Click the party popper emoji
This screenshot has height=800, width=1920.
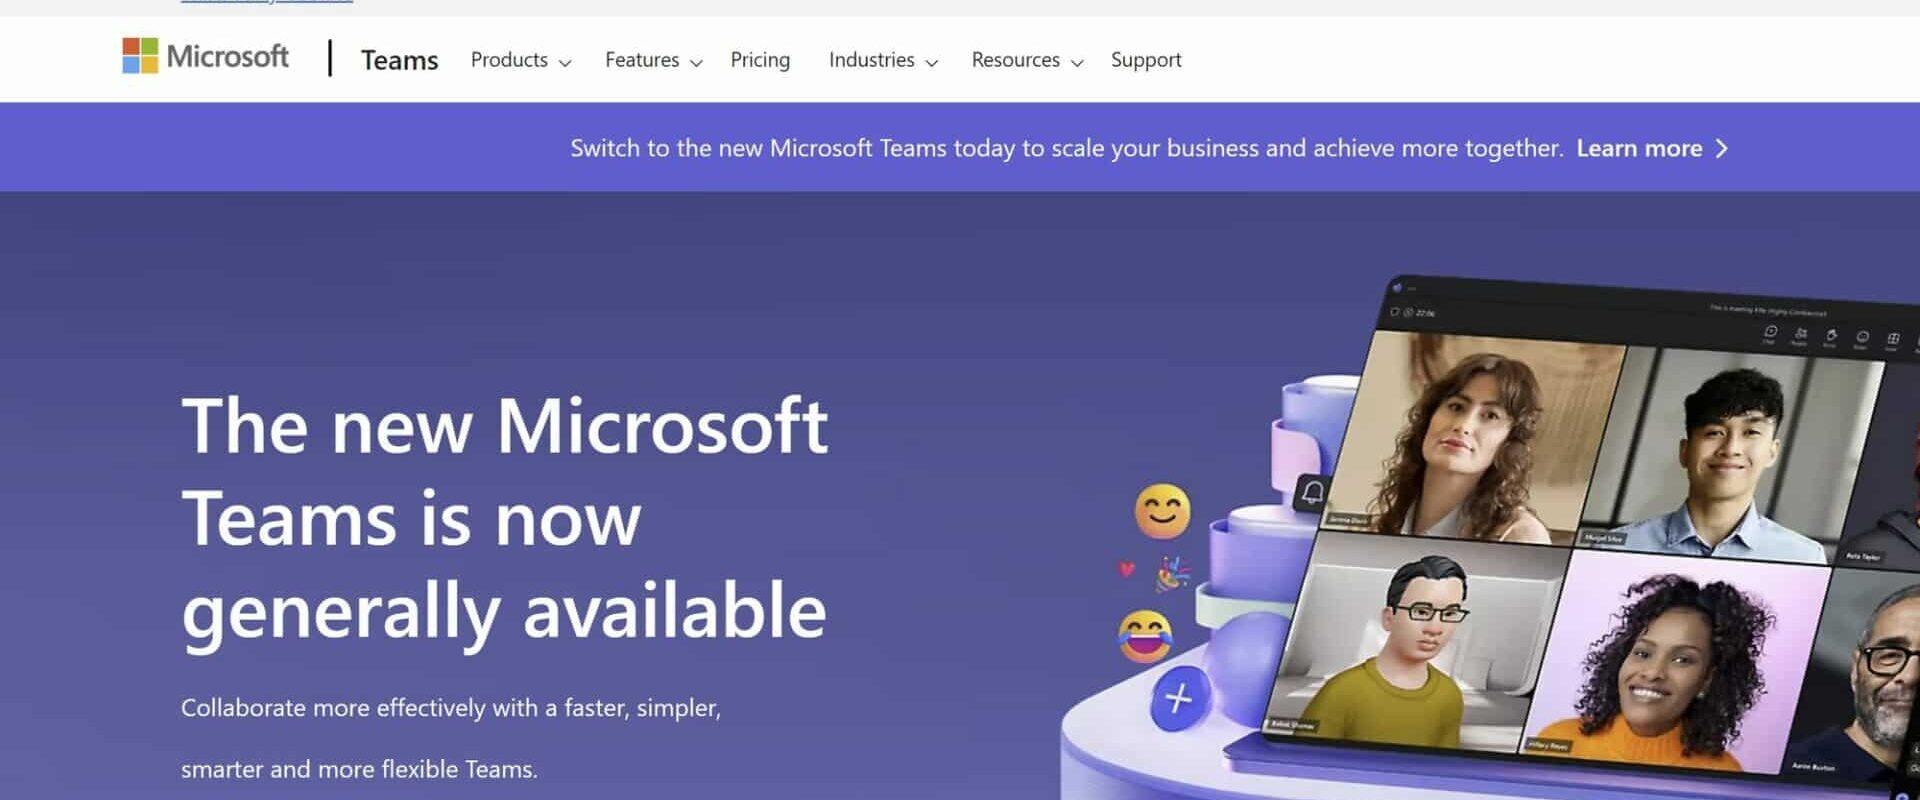click(x=1173, y=574)
